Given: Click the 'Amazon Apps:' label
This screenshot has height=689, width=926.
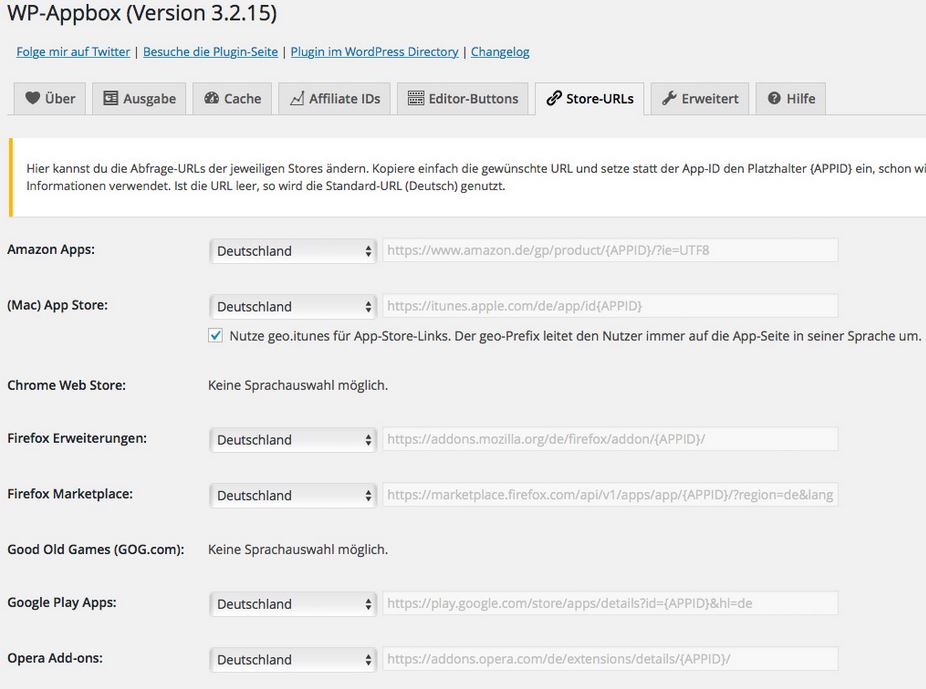Looking at the screenshot, I should click(51, 250).
